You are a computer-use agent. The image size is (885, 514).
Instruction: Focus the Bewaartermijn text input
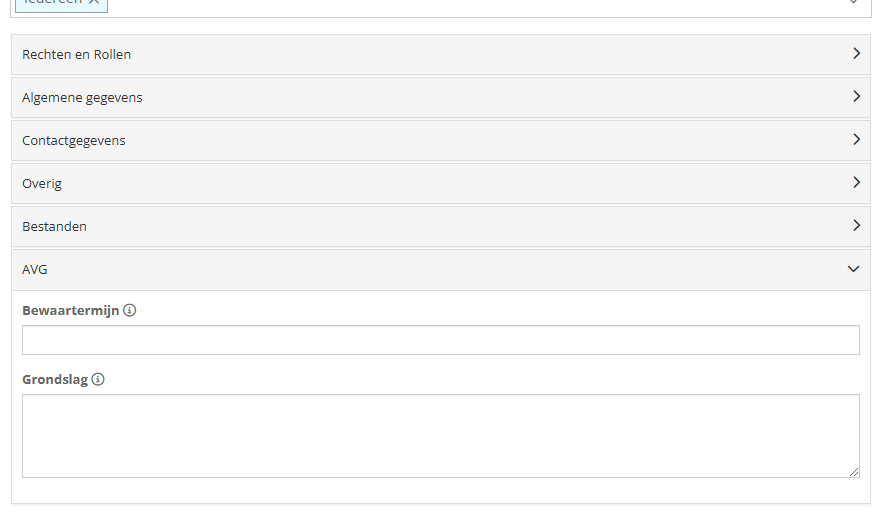pos(441,340)
